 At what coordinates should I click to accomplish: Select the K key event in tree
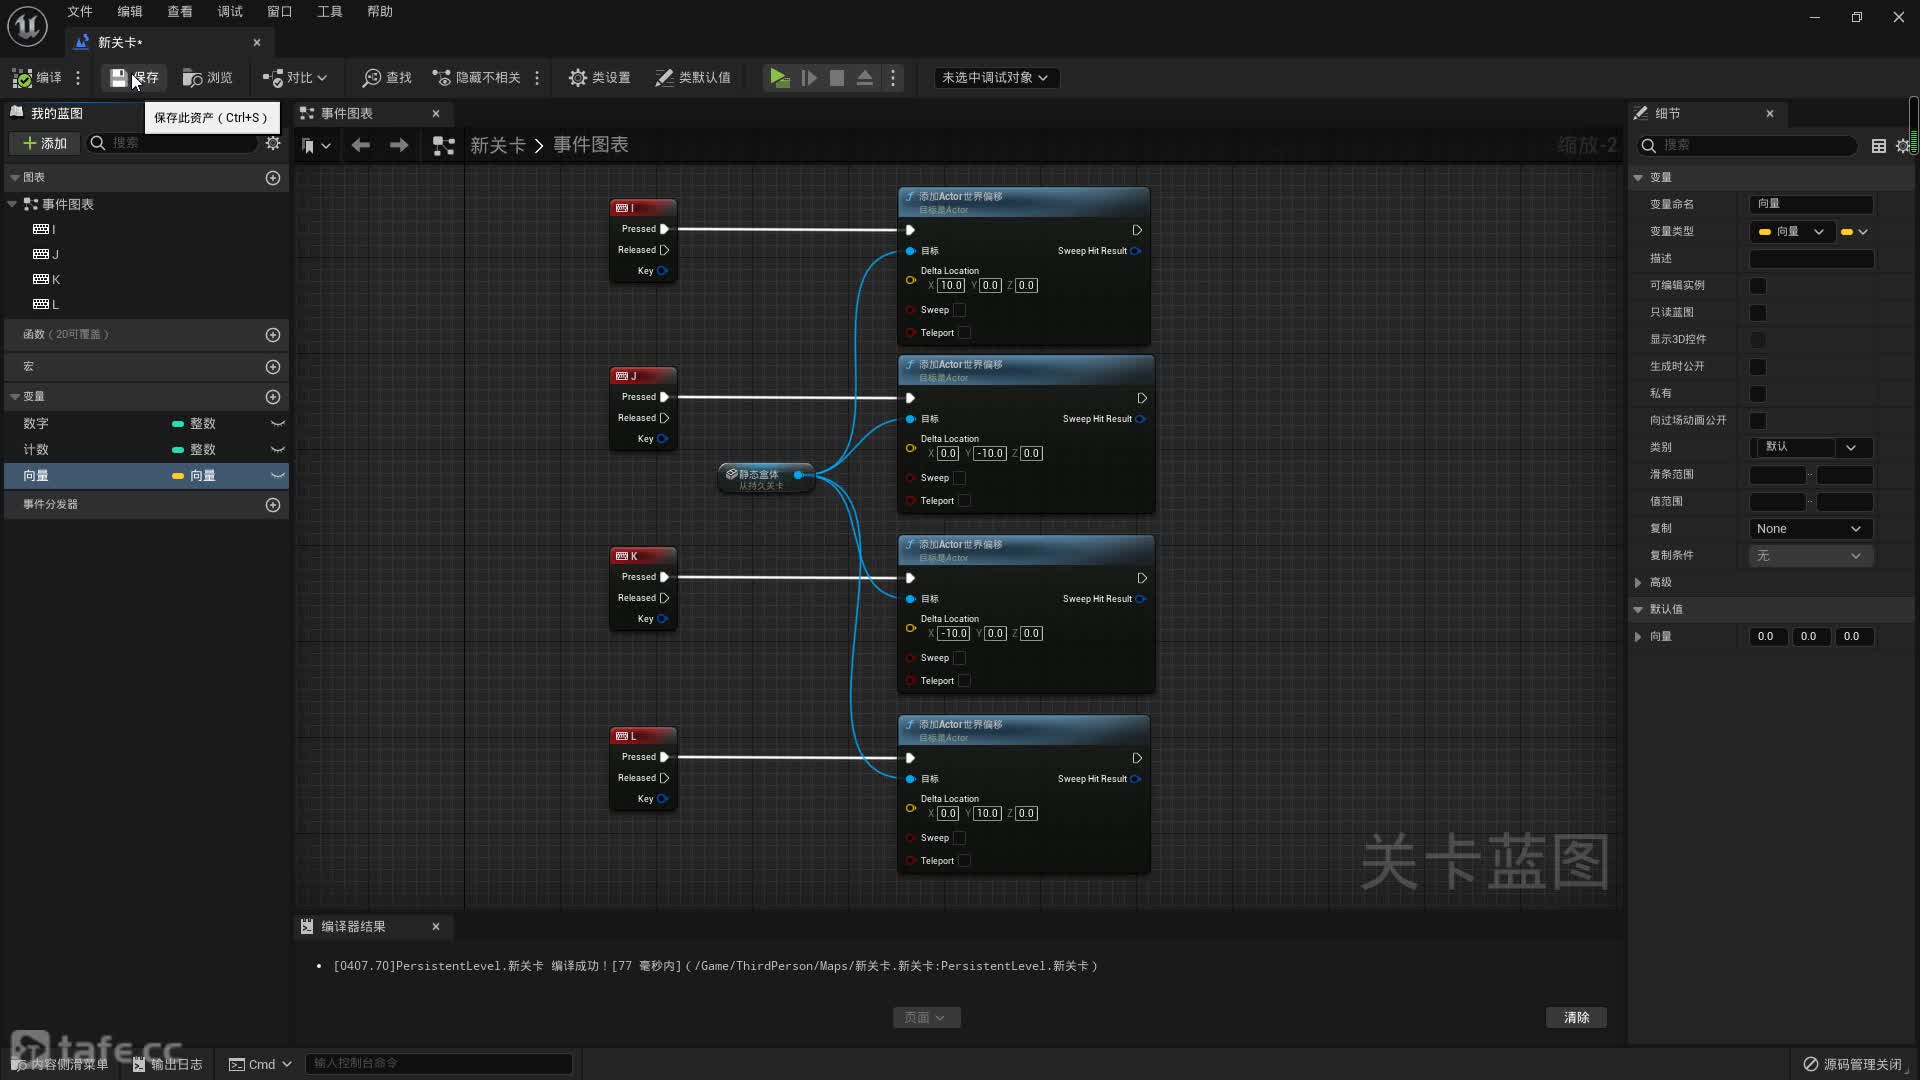coord(47,280)
